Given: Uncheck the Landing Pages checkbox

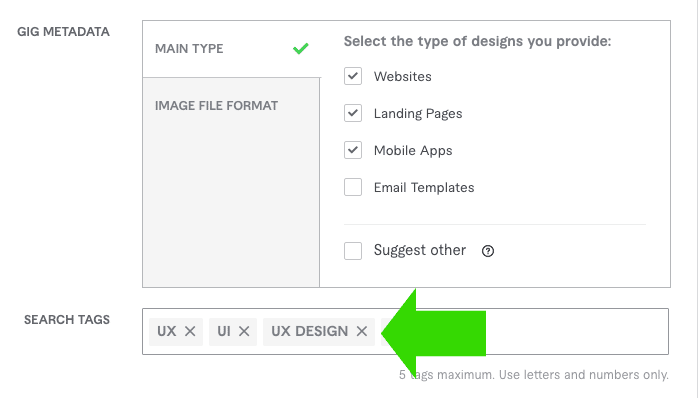Looking at the screenshot, I should 353,113.
